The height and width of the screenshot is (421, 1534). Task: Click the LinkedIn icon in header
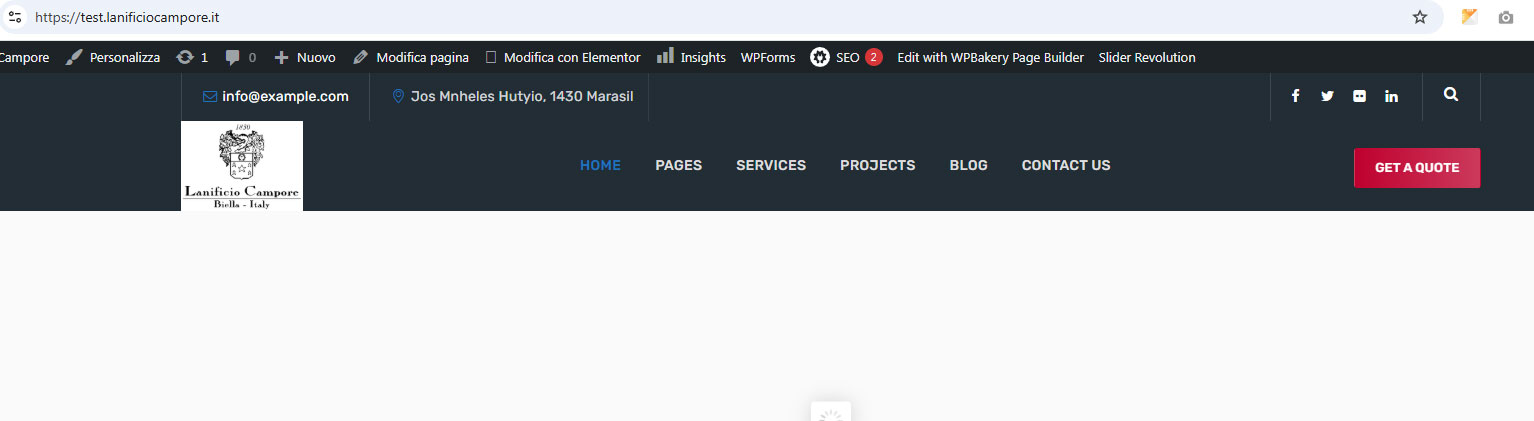coord(1391,96)
